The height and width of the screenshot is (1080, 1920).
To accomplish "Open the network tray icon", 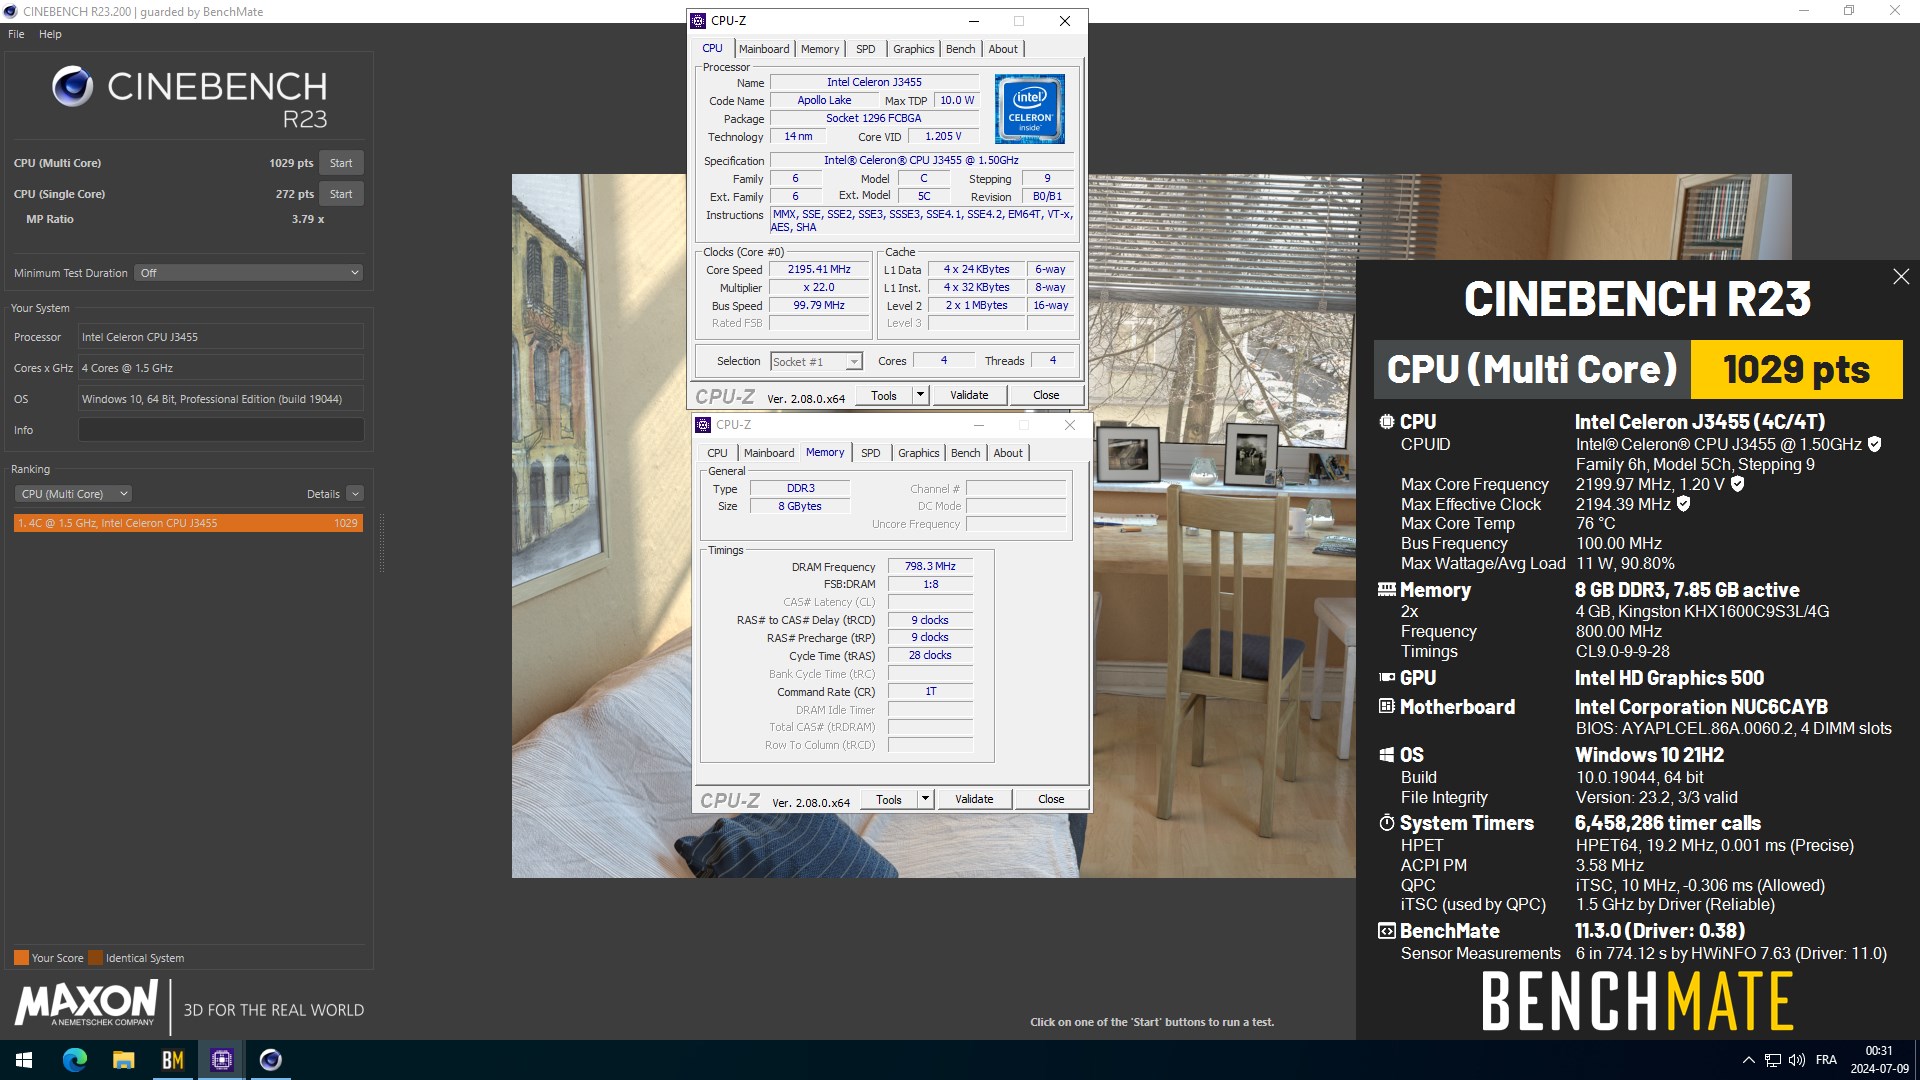I will (1772, 1060).
